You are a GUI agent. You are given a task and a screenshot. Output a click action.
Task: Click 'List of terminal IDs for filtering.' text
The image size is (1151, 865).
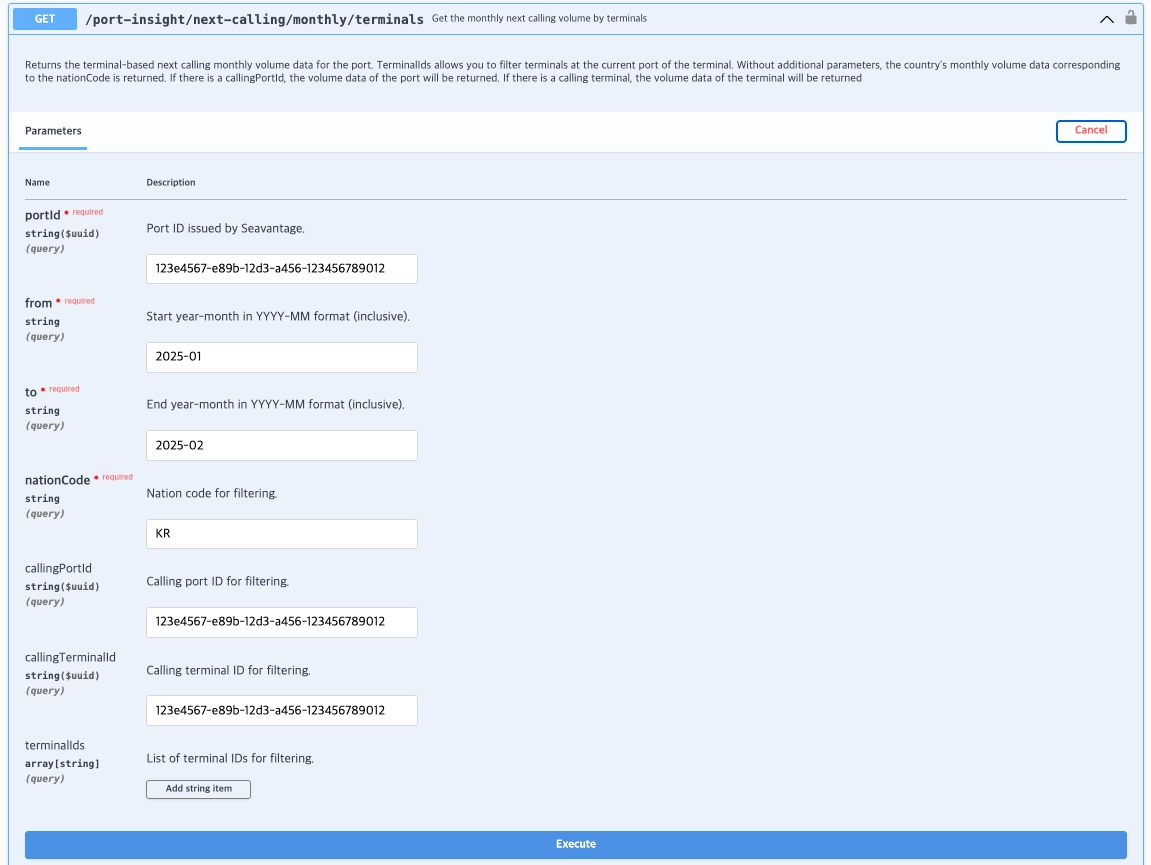[x=230, y=759]
